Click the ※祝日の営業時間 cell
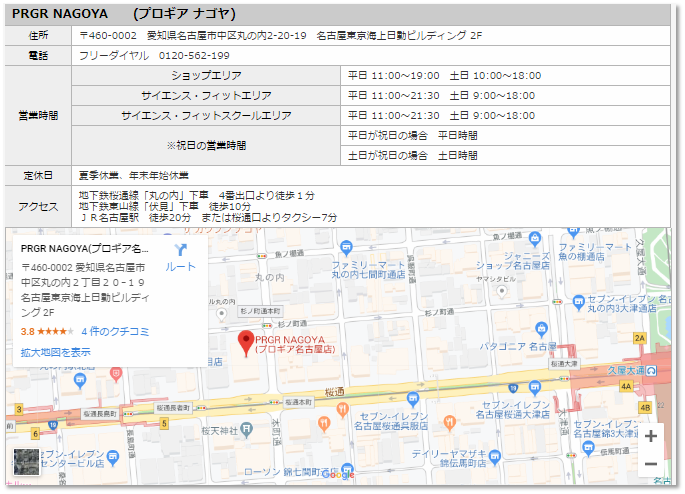The height and width of the screenshot is (494, 685). point(206,145)
